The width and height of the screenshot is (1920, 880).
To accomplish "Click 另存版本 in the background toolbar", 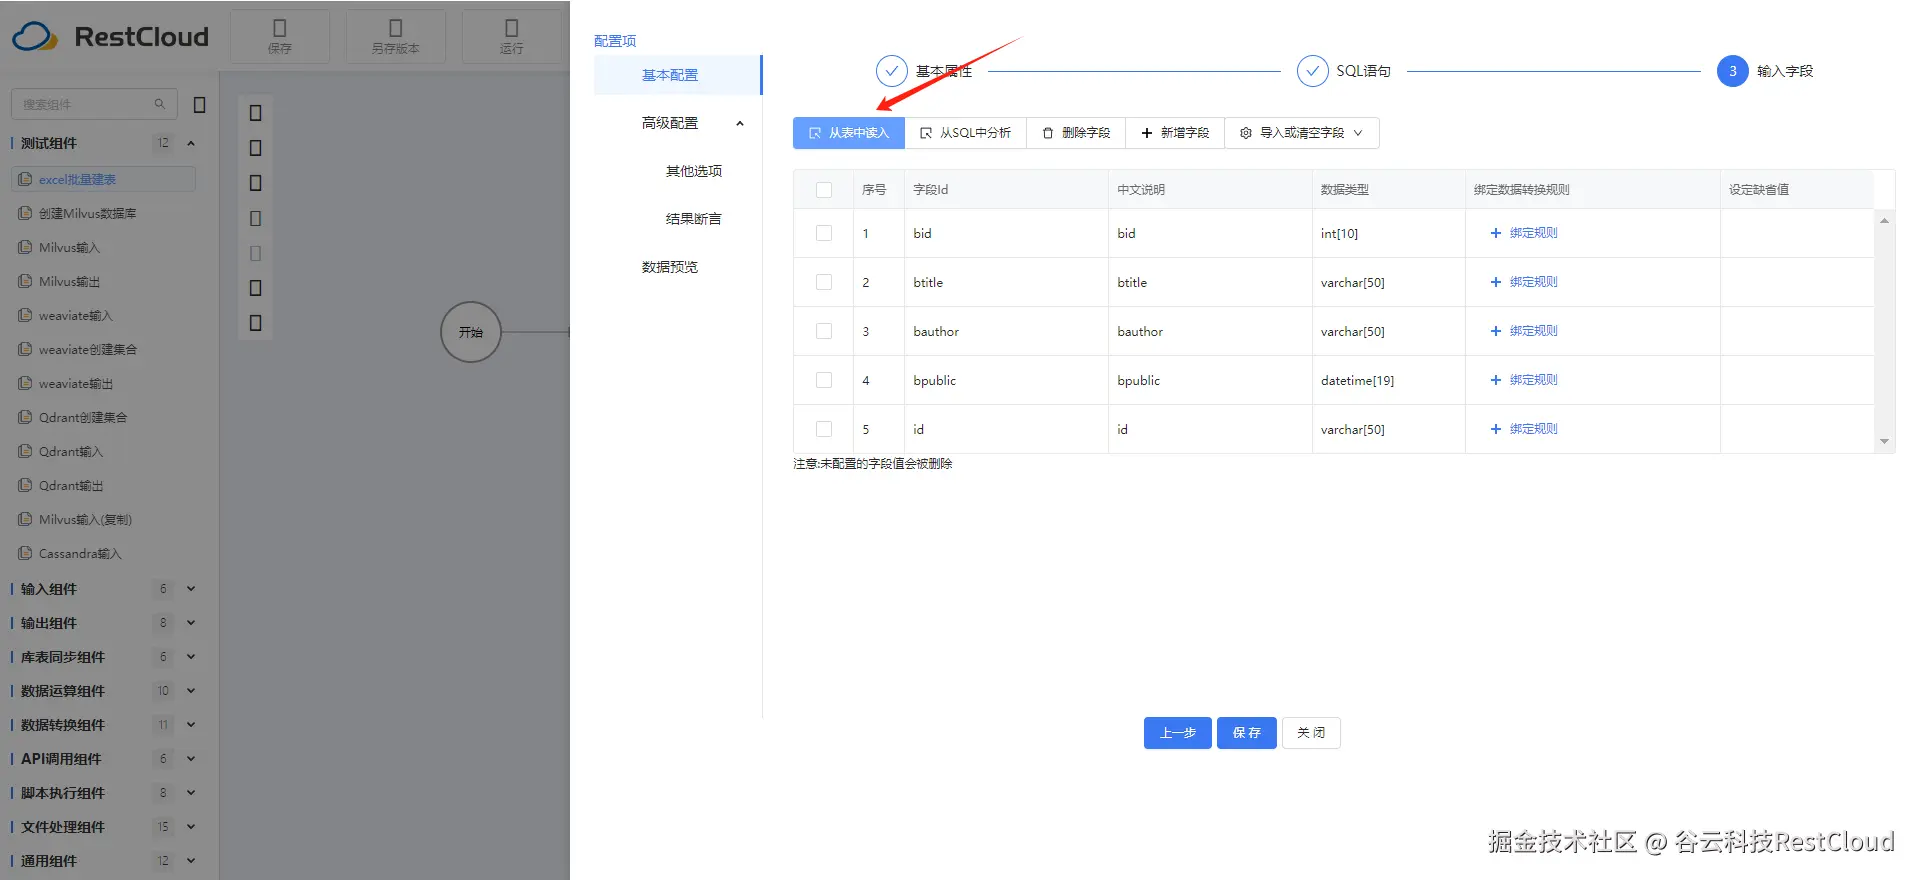I will click(x=396, y=36).
